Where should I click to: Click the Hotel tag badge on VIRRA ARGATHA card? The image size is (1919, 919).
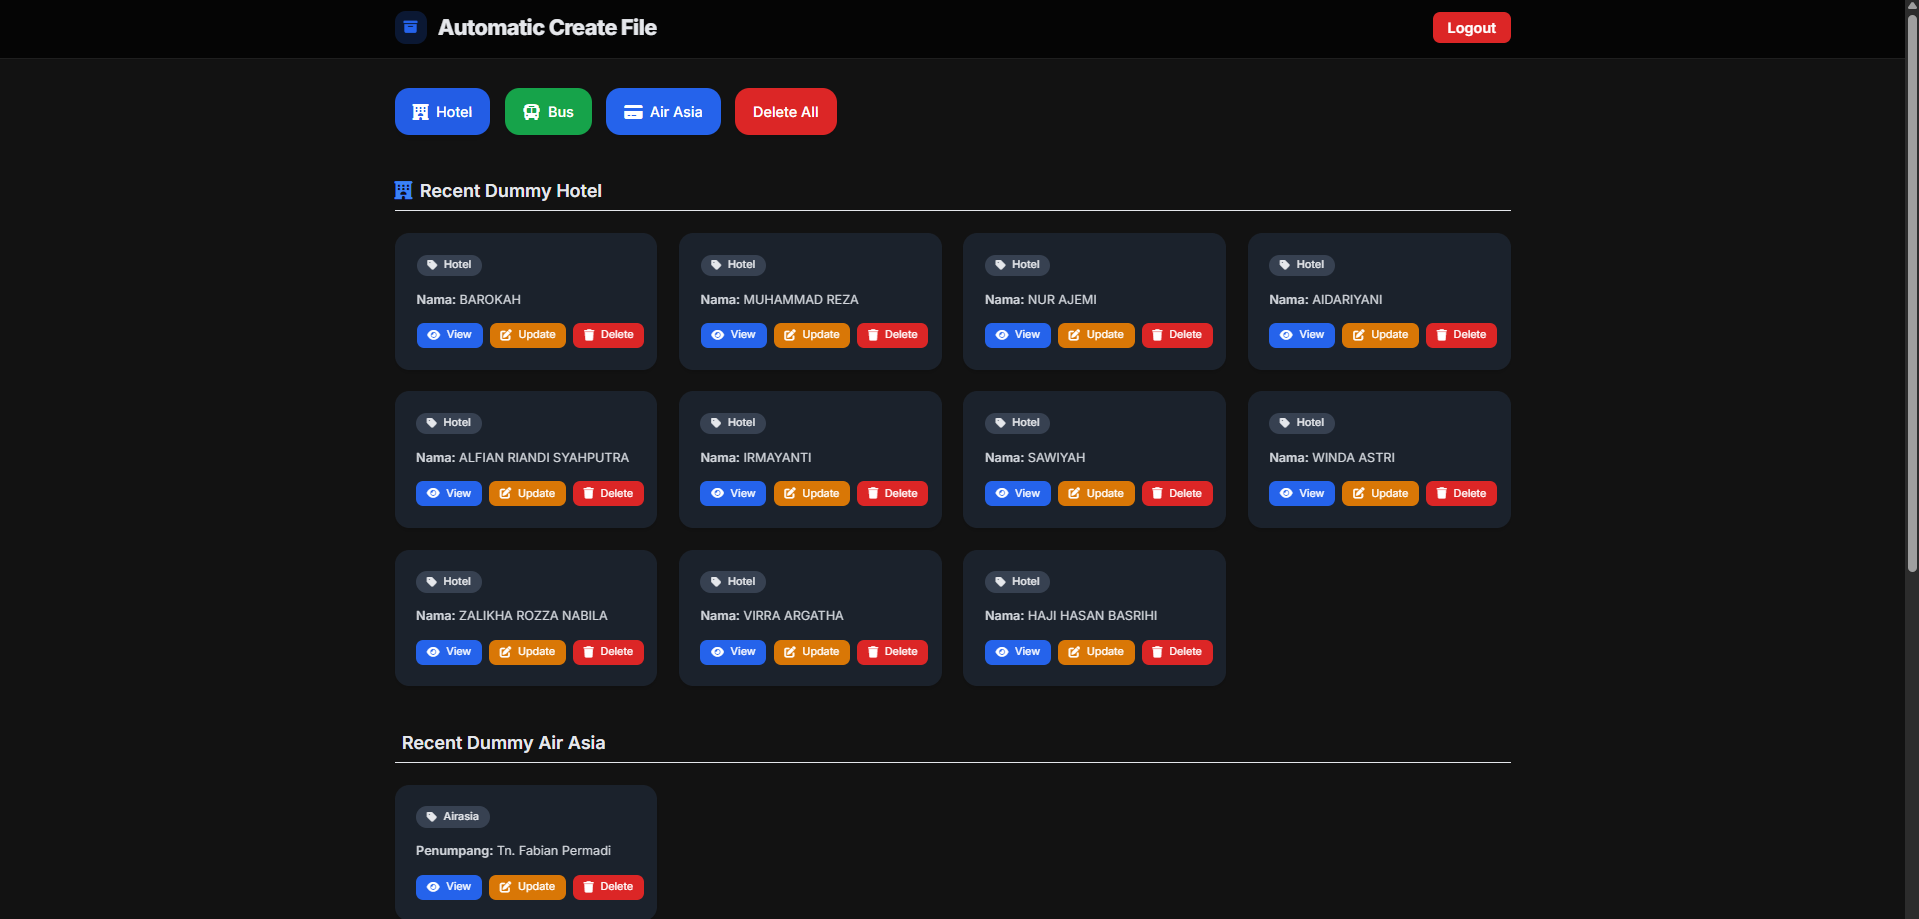pyautogui.click(x=732, y=582)
